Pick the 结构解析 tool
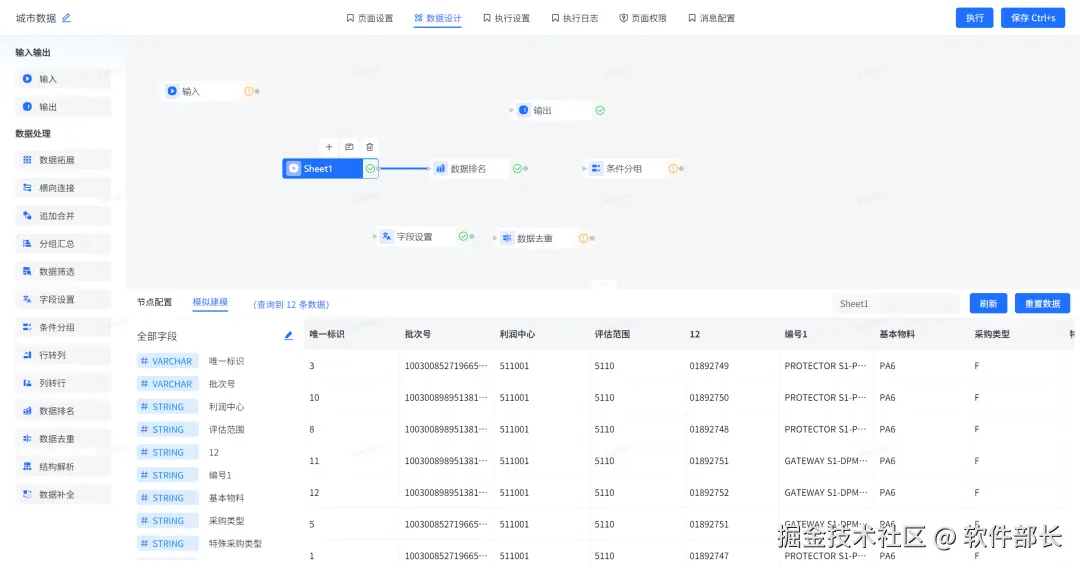Image resolution: width=1080 pixels, height=568 pixels. point(63,467)
